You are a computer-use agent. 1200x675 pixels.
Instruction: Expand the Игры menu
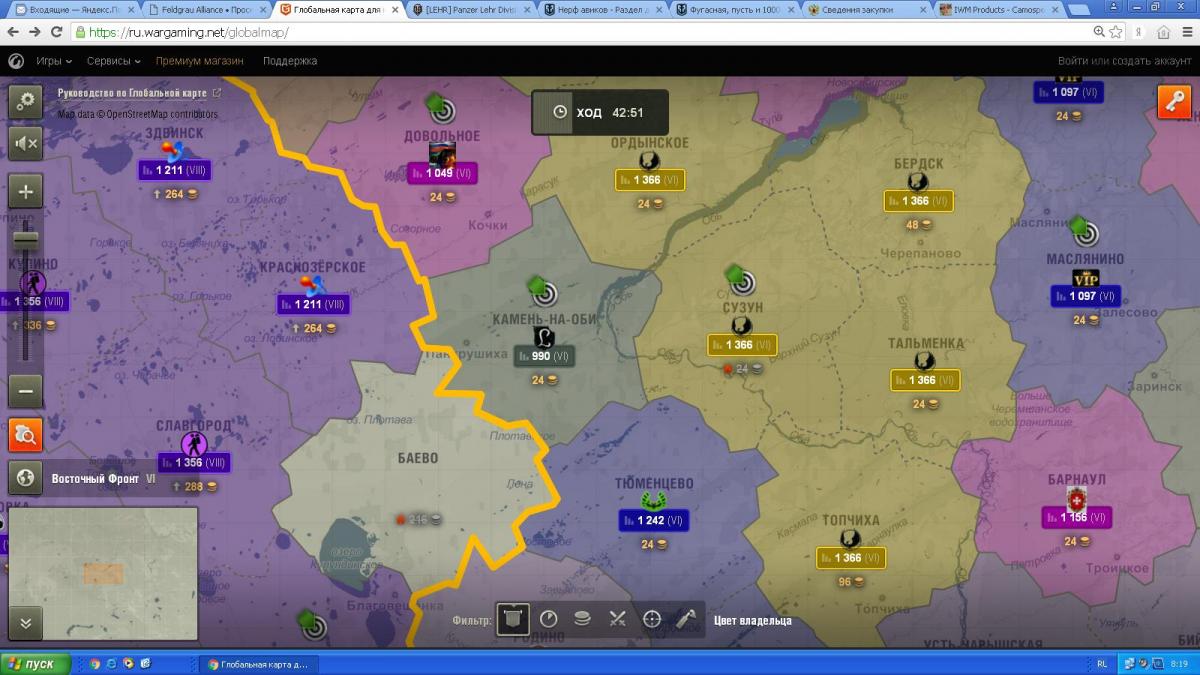tap(54, 61)
